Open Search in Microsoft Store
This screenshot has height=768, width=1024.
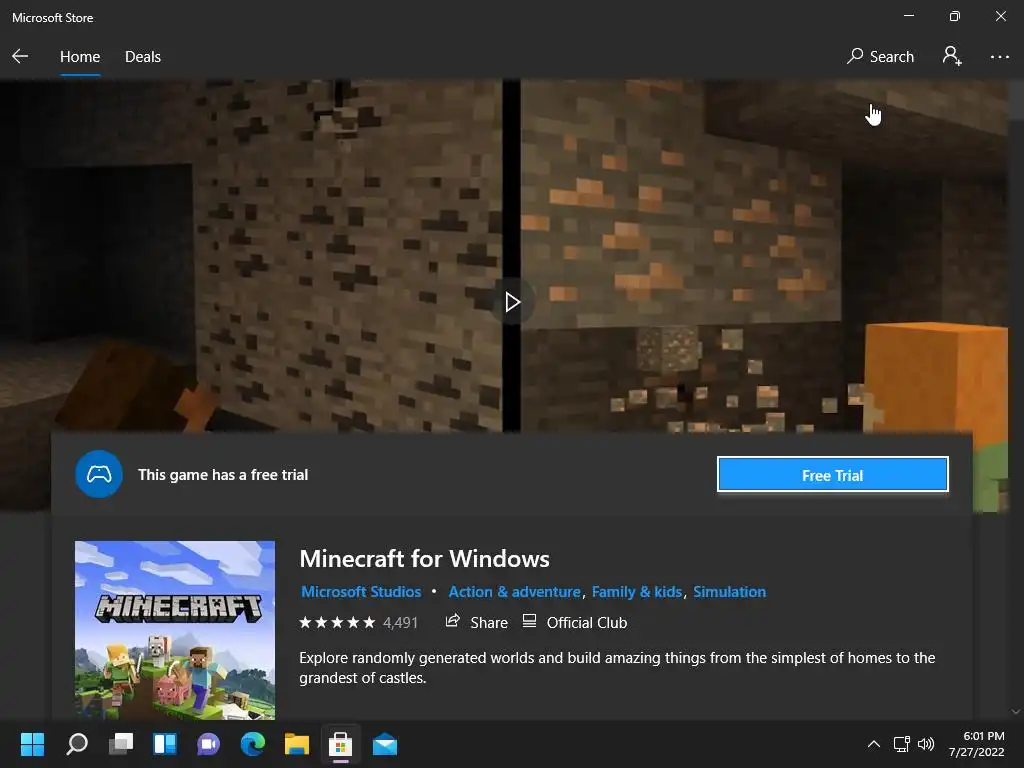click(880, 56)
